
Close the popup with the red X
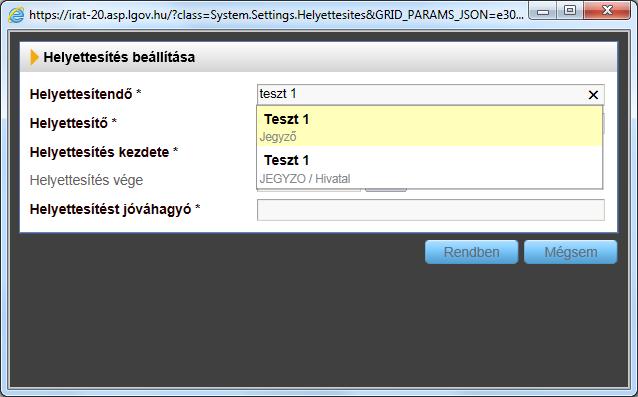[x=607, y=11]
